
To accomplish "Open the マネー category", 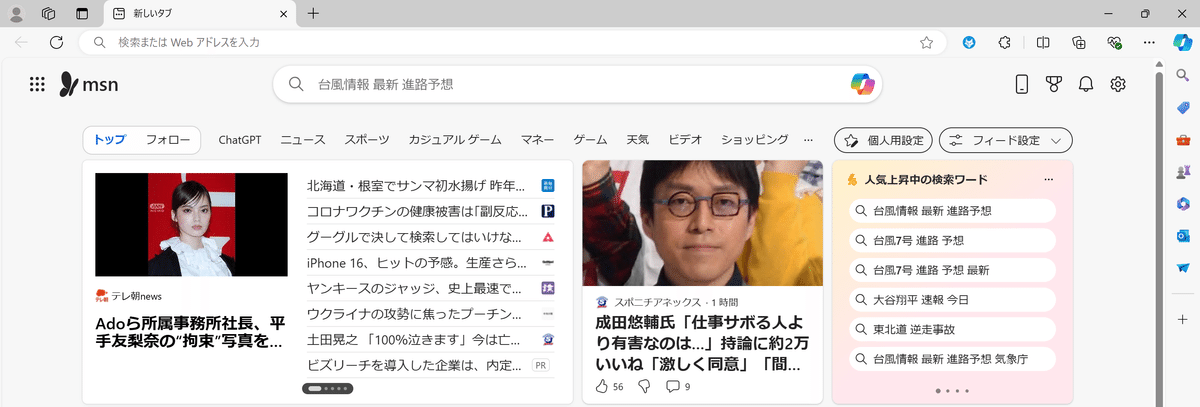I will [537, 140].
